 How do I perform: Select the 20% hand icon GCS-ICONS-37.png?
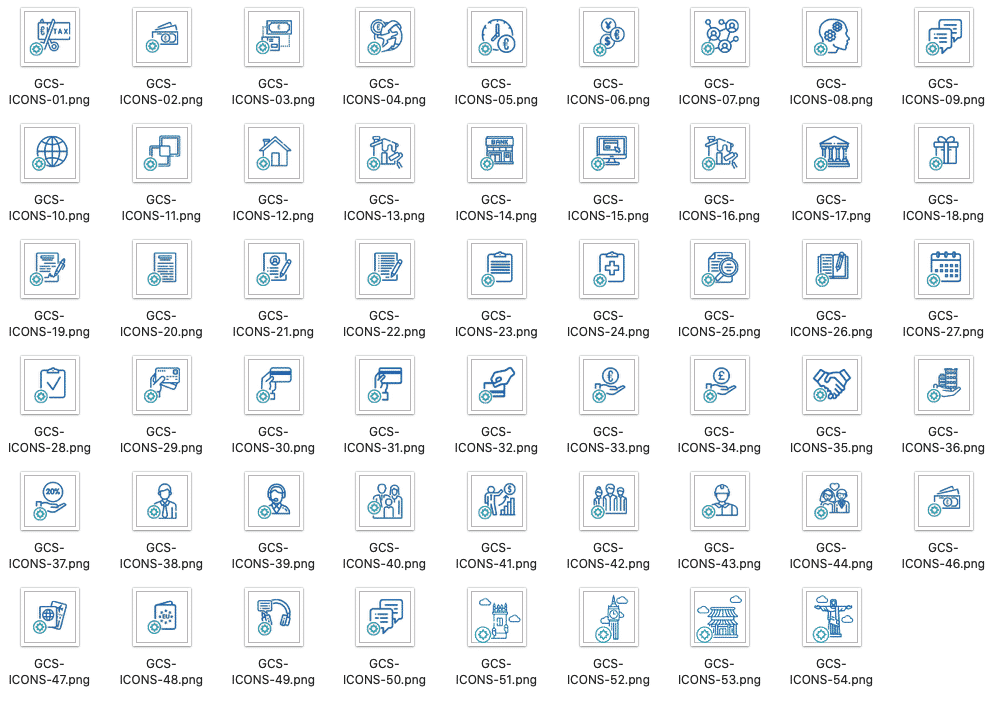[50, 501]
